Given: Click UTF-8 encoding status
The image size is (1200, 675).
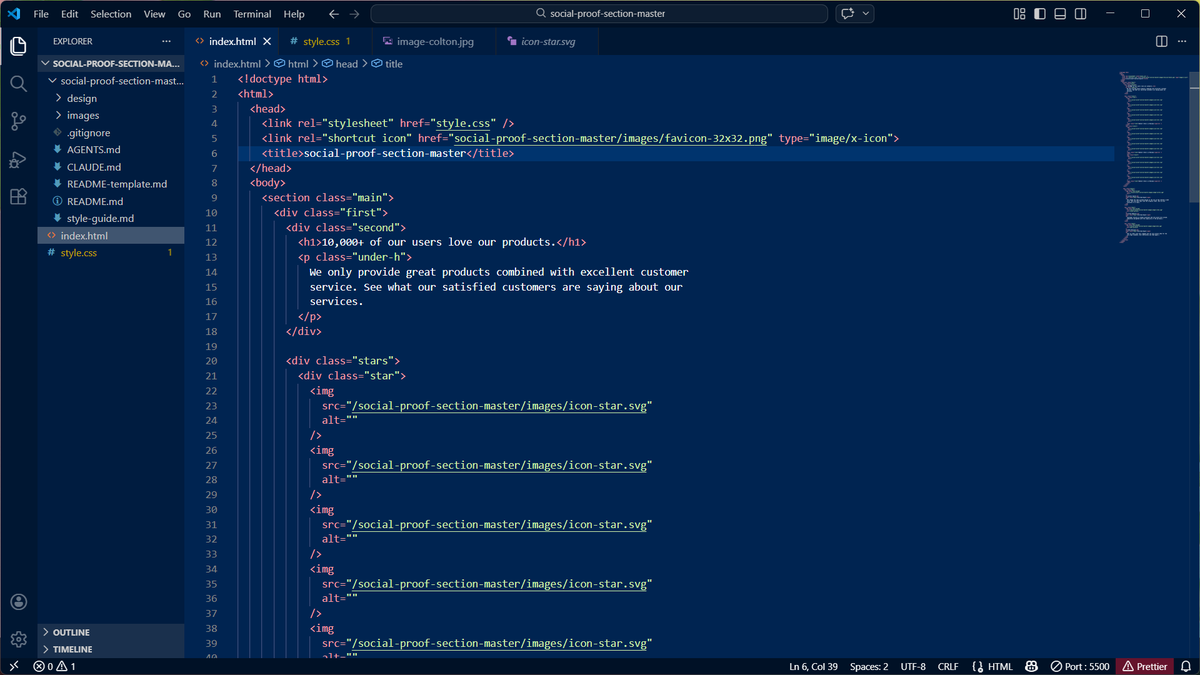Looking at the screenshot, I should [913, 666].
